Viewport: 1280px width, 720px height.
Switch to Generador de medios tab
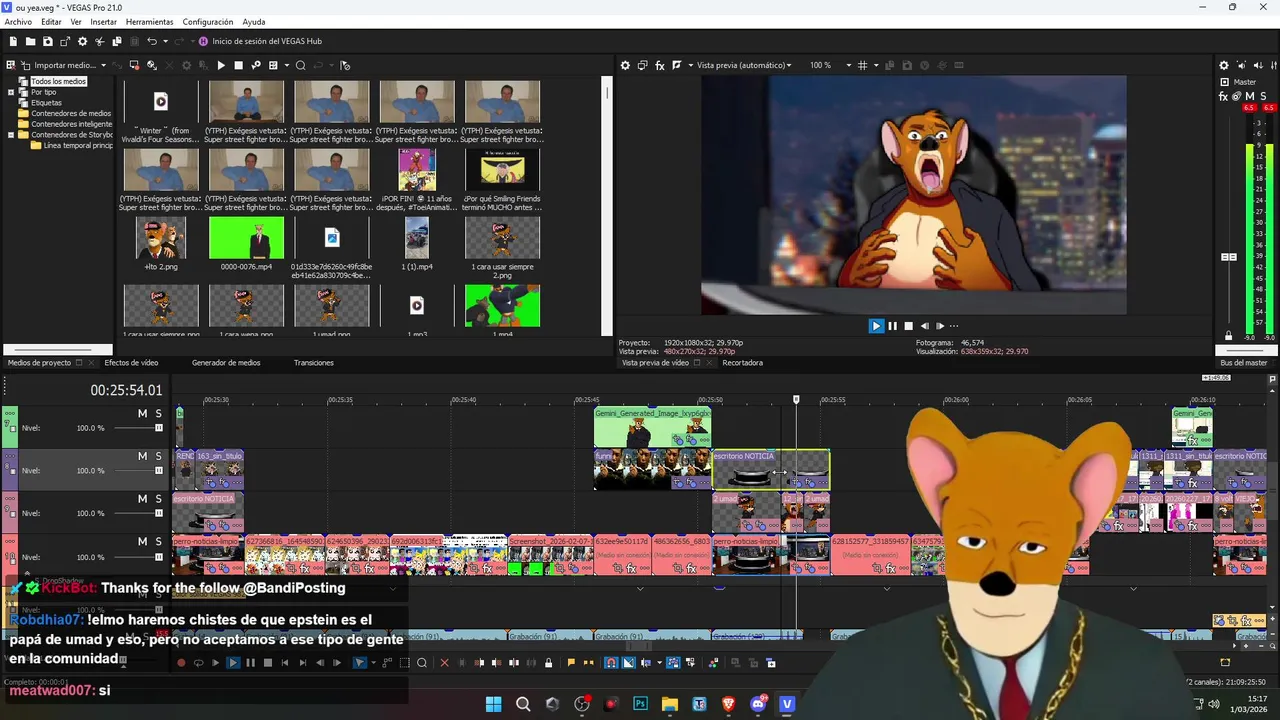coord(226,363)
